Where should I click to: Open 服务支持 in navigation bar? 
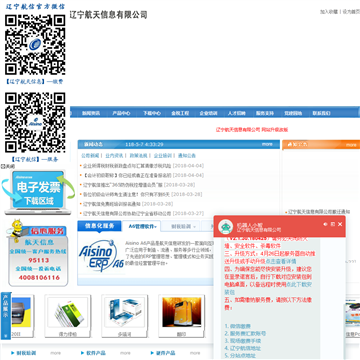265,113
